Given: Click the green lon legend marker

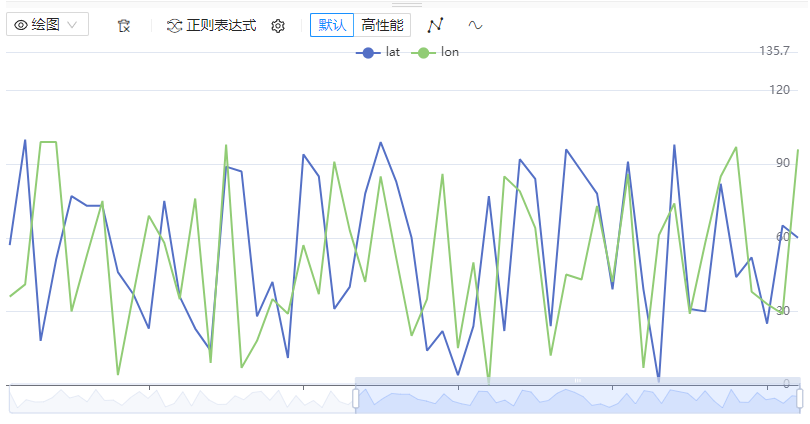Looking at the screenshot, I should 424,52.
